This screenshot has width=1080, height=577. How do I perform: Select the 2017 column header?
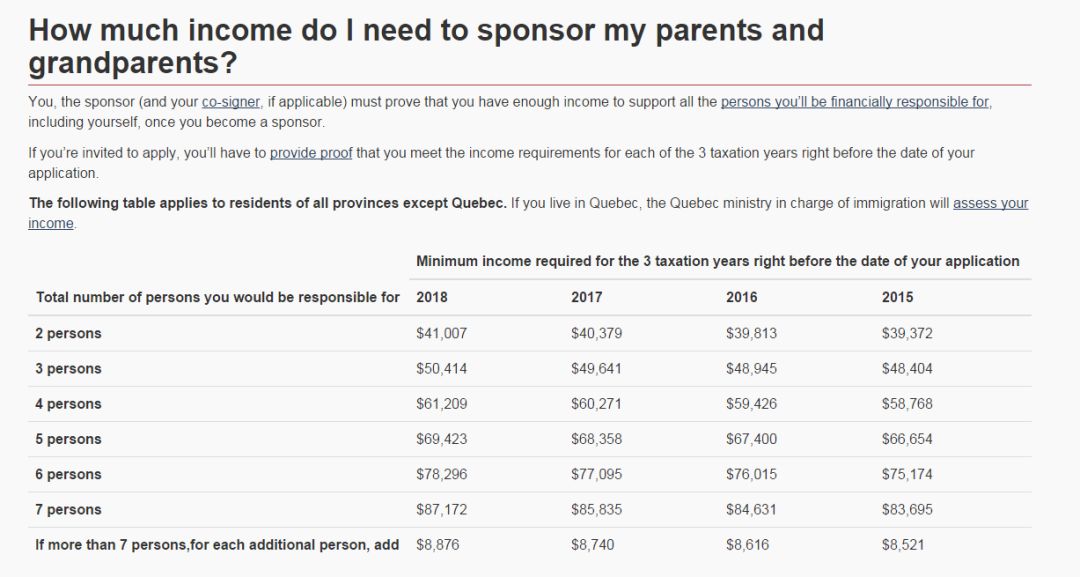coord(586,297)
